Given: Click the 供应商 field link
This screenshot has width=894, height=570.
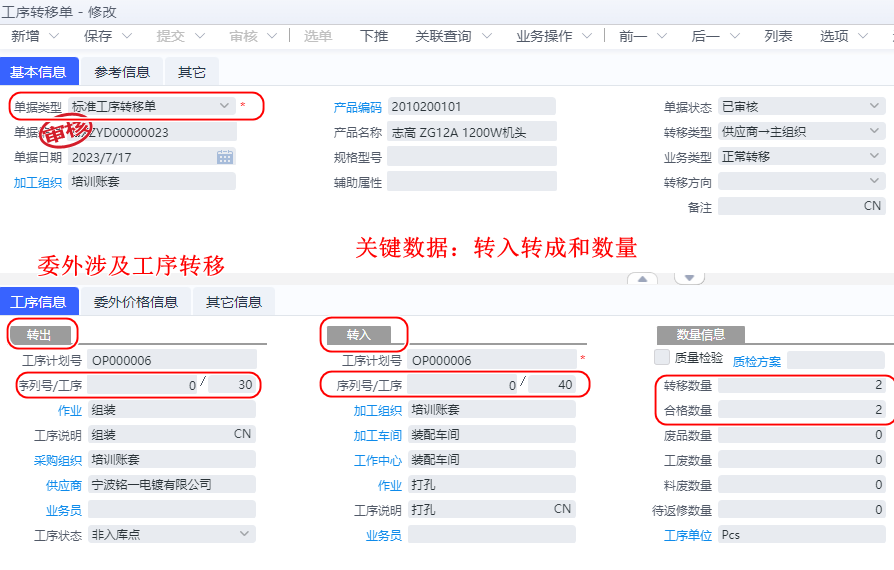Looking at the screenshot, I should click(x=63, y=485).
